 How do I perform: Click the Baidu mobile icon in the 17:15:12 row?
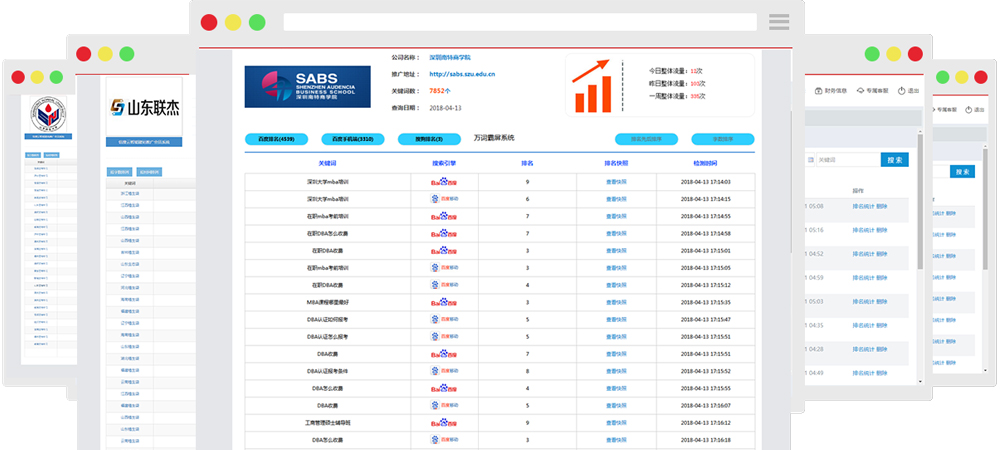tap(444, 285)
